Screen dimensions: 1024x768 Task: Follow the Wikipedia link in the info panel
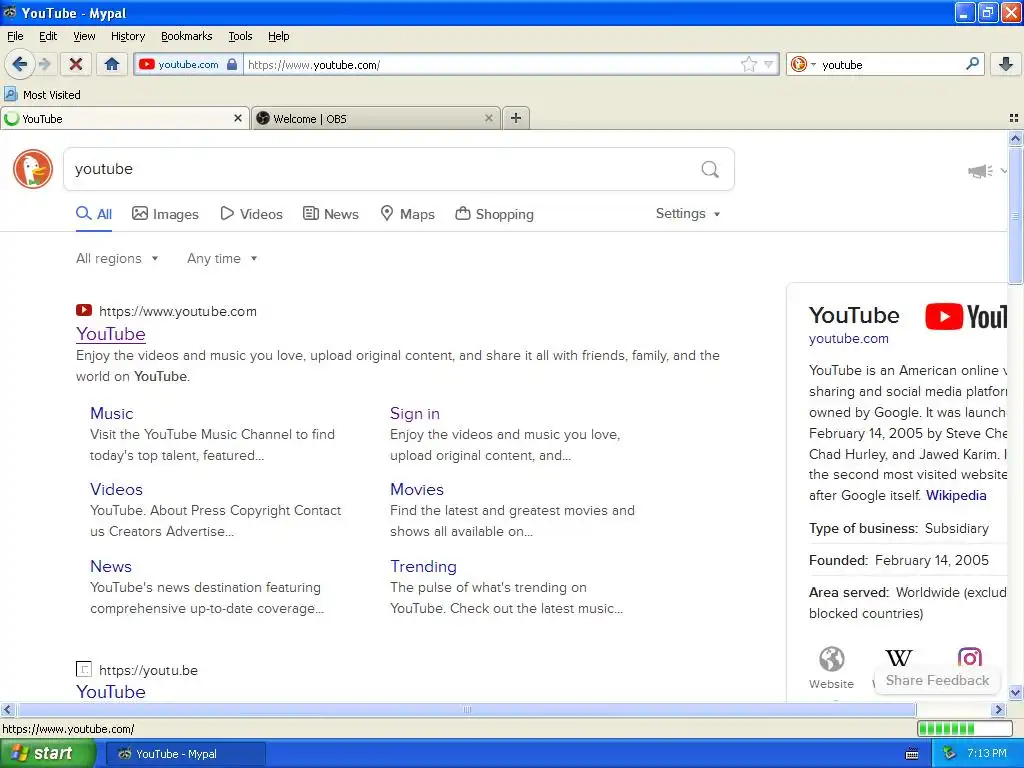coord(956,495)
